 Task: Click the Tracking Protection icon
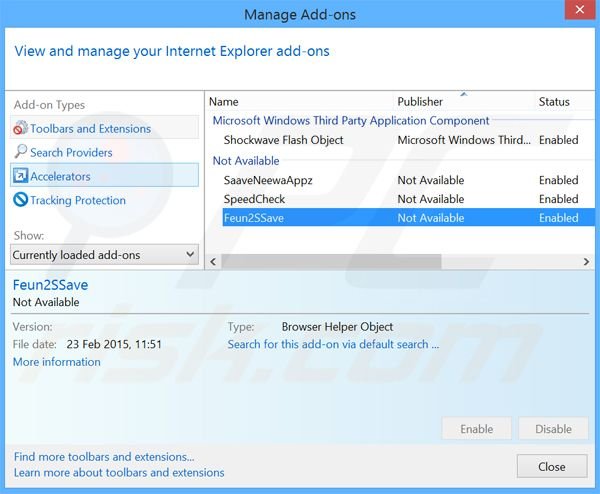[x=20, y=201]
